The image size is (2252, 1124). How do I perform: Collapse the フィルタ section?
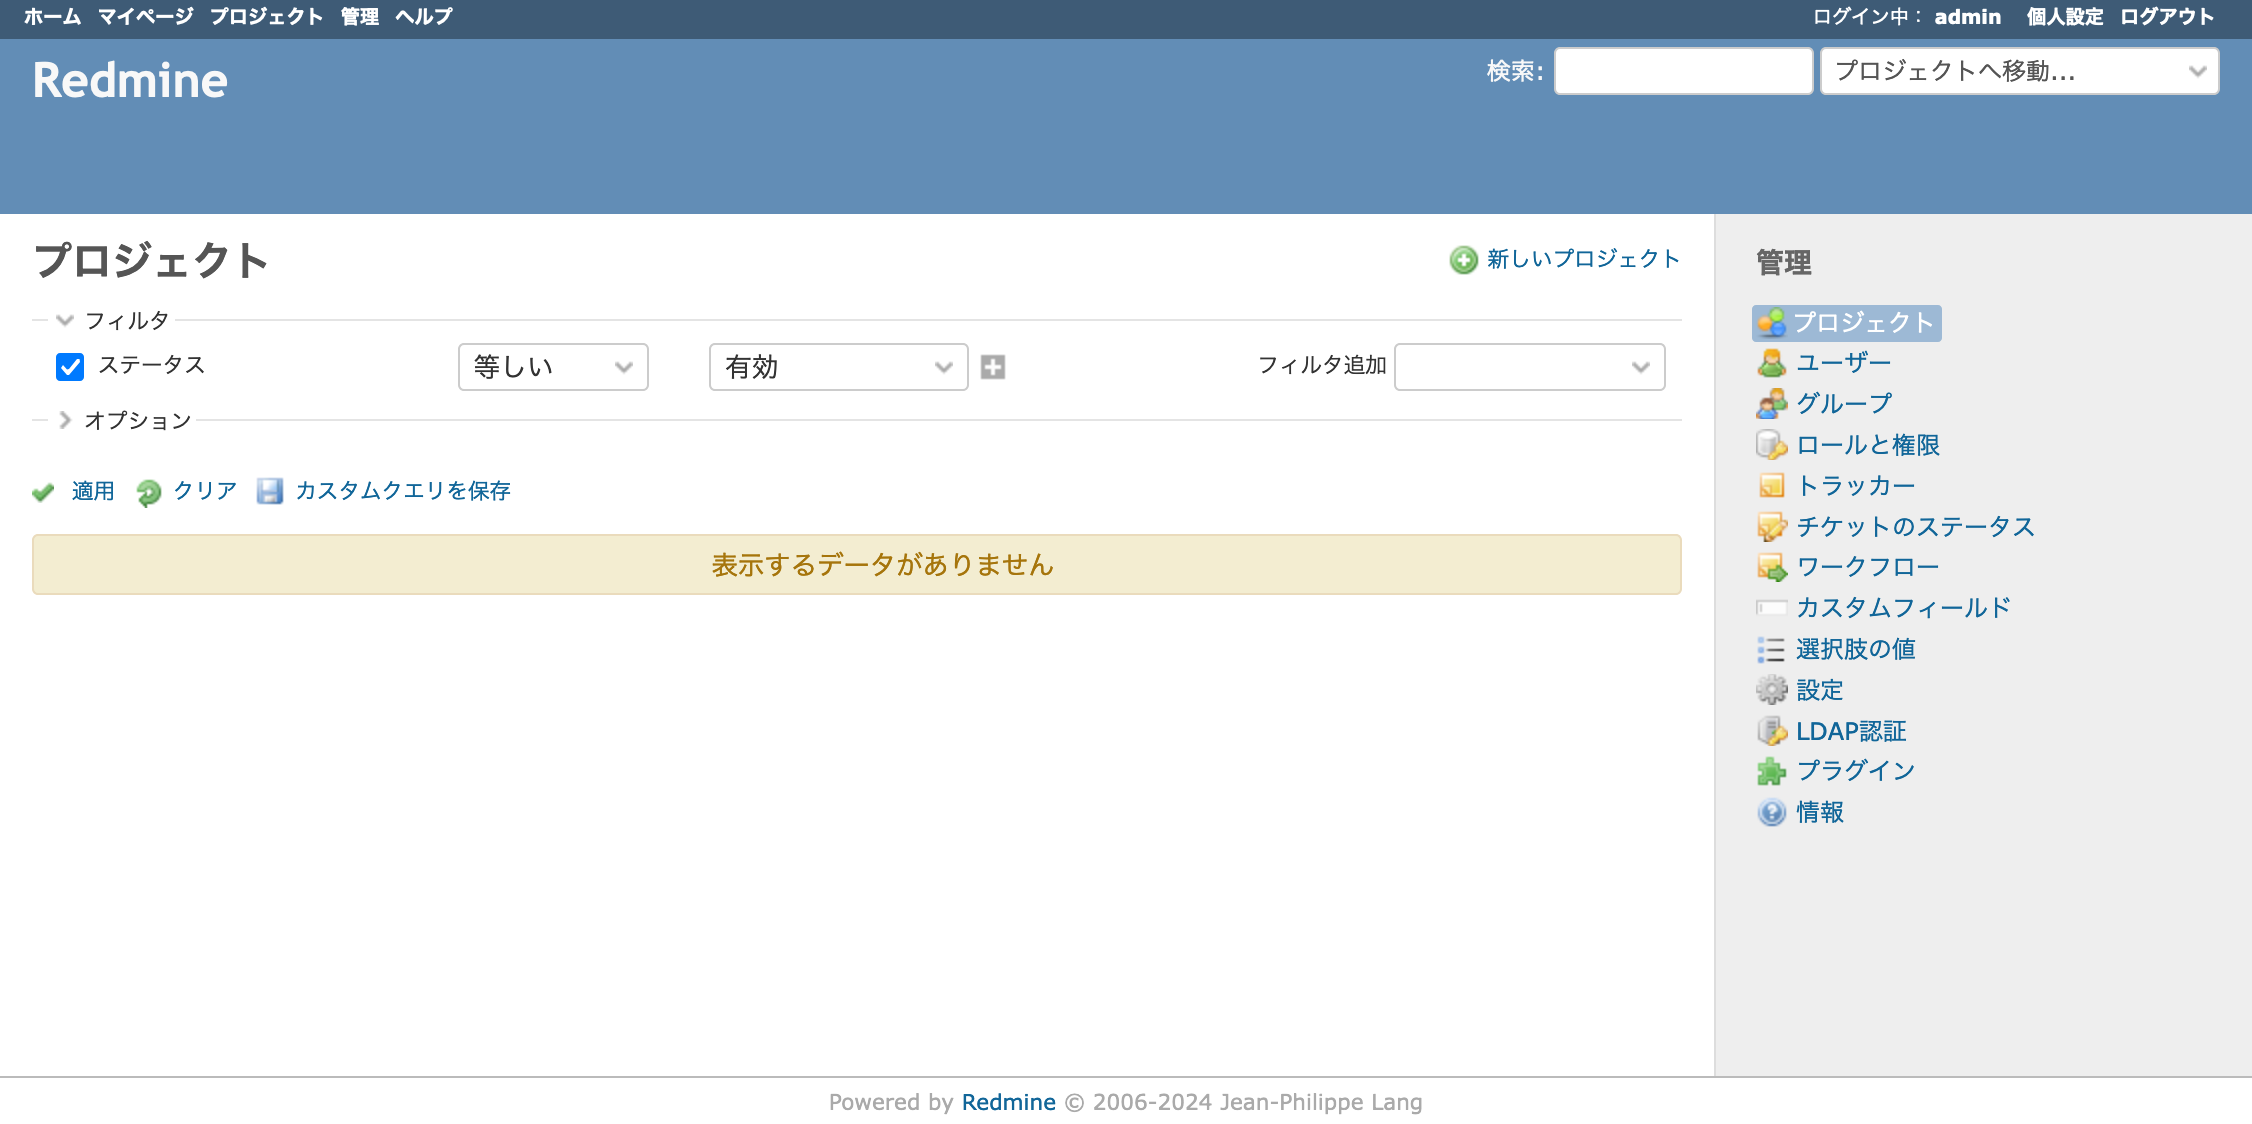pyautogui.click(x=64, y=319)
